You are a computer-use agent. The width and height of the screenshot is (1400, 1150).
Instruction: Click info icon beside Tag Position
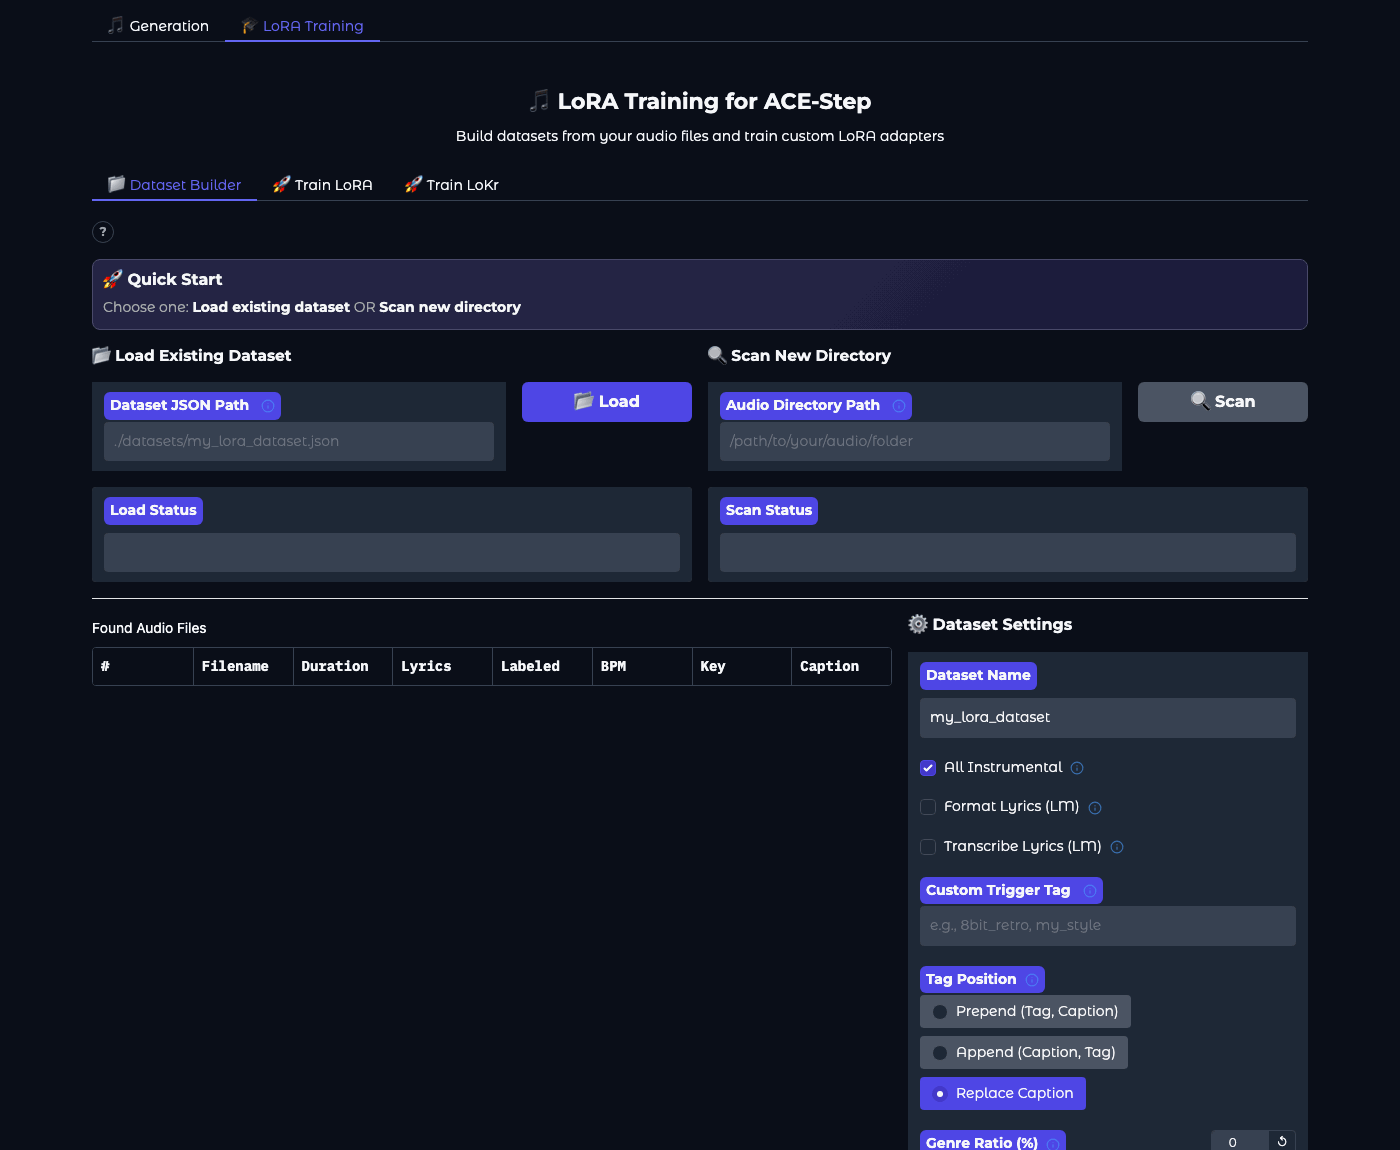tap(1032, 980)
